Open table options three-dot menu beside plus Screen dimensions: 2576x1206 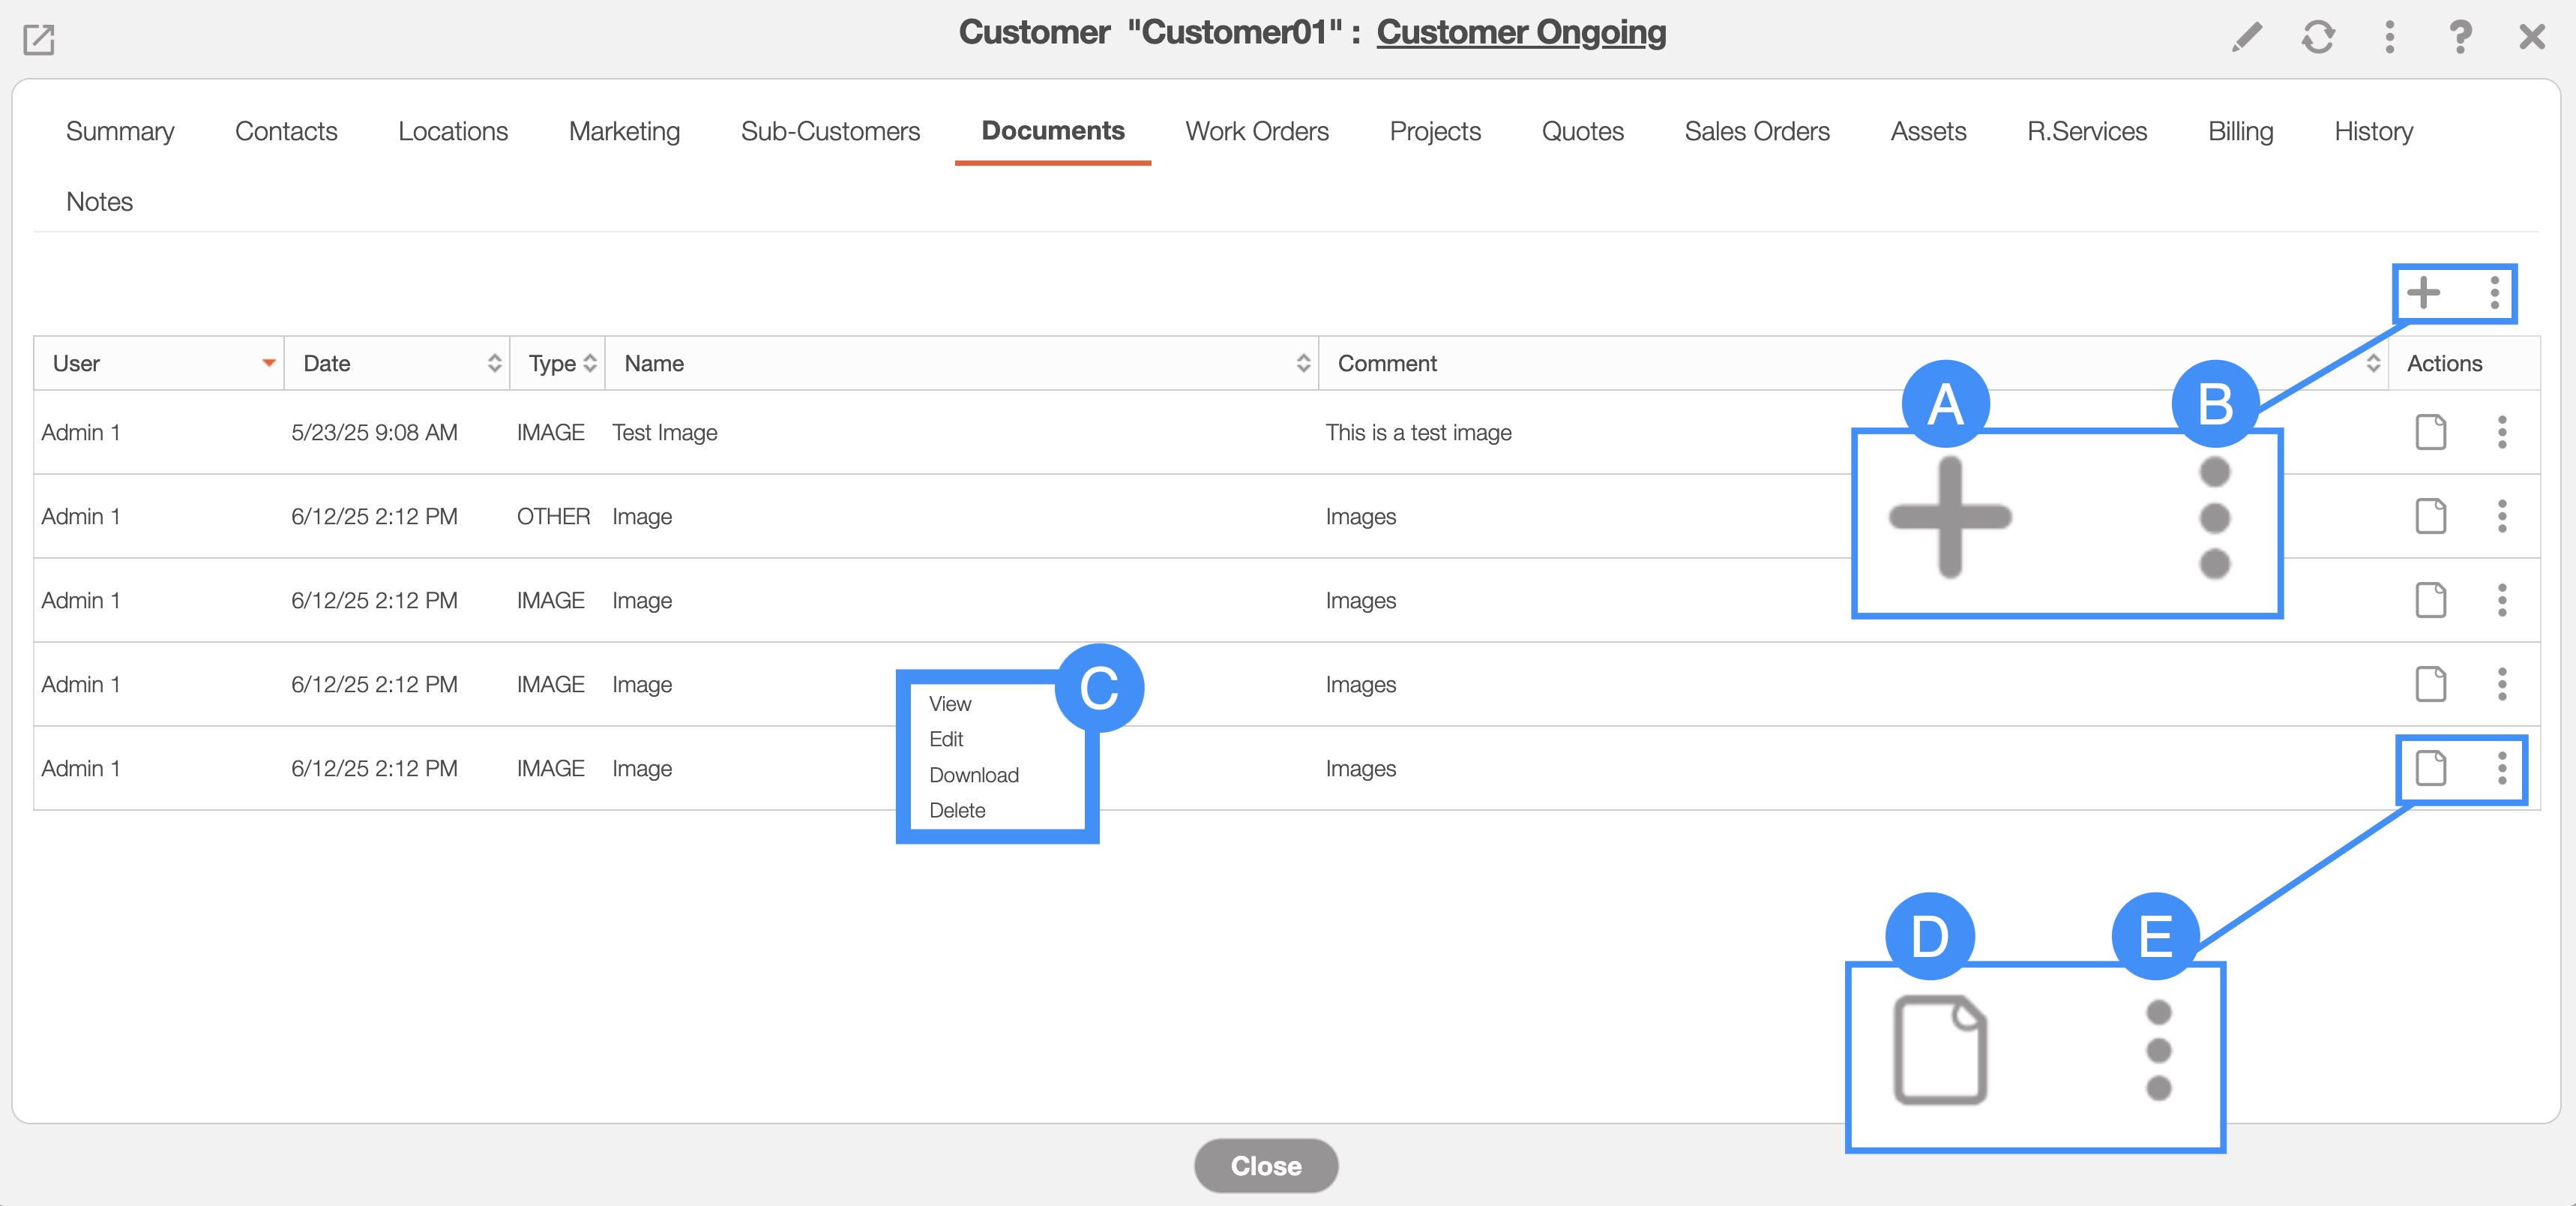point(2494,293)
